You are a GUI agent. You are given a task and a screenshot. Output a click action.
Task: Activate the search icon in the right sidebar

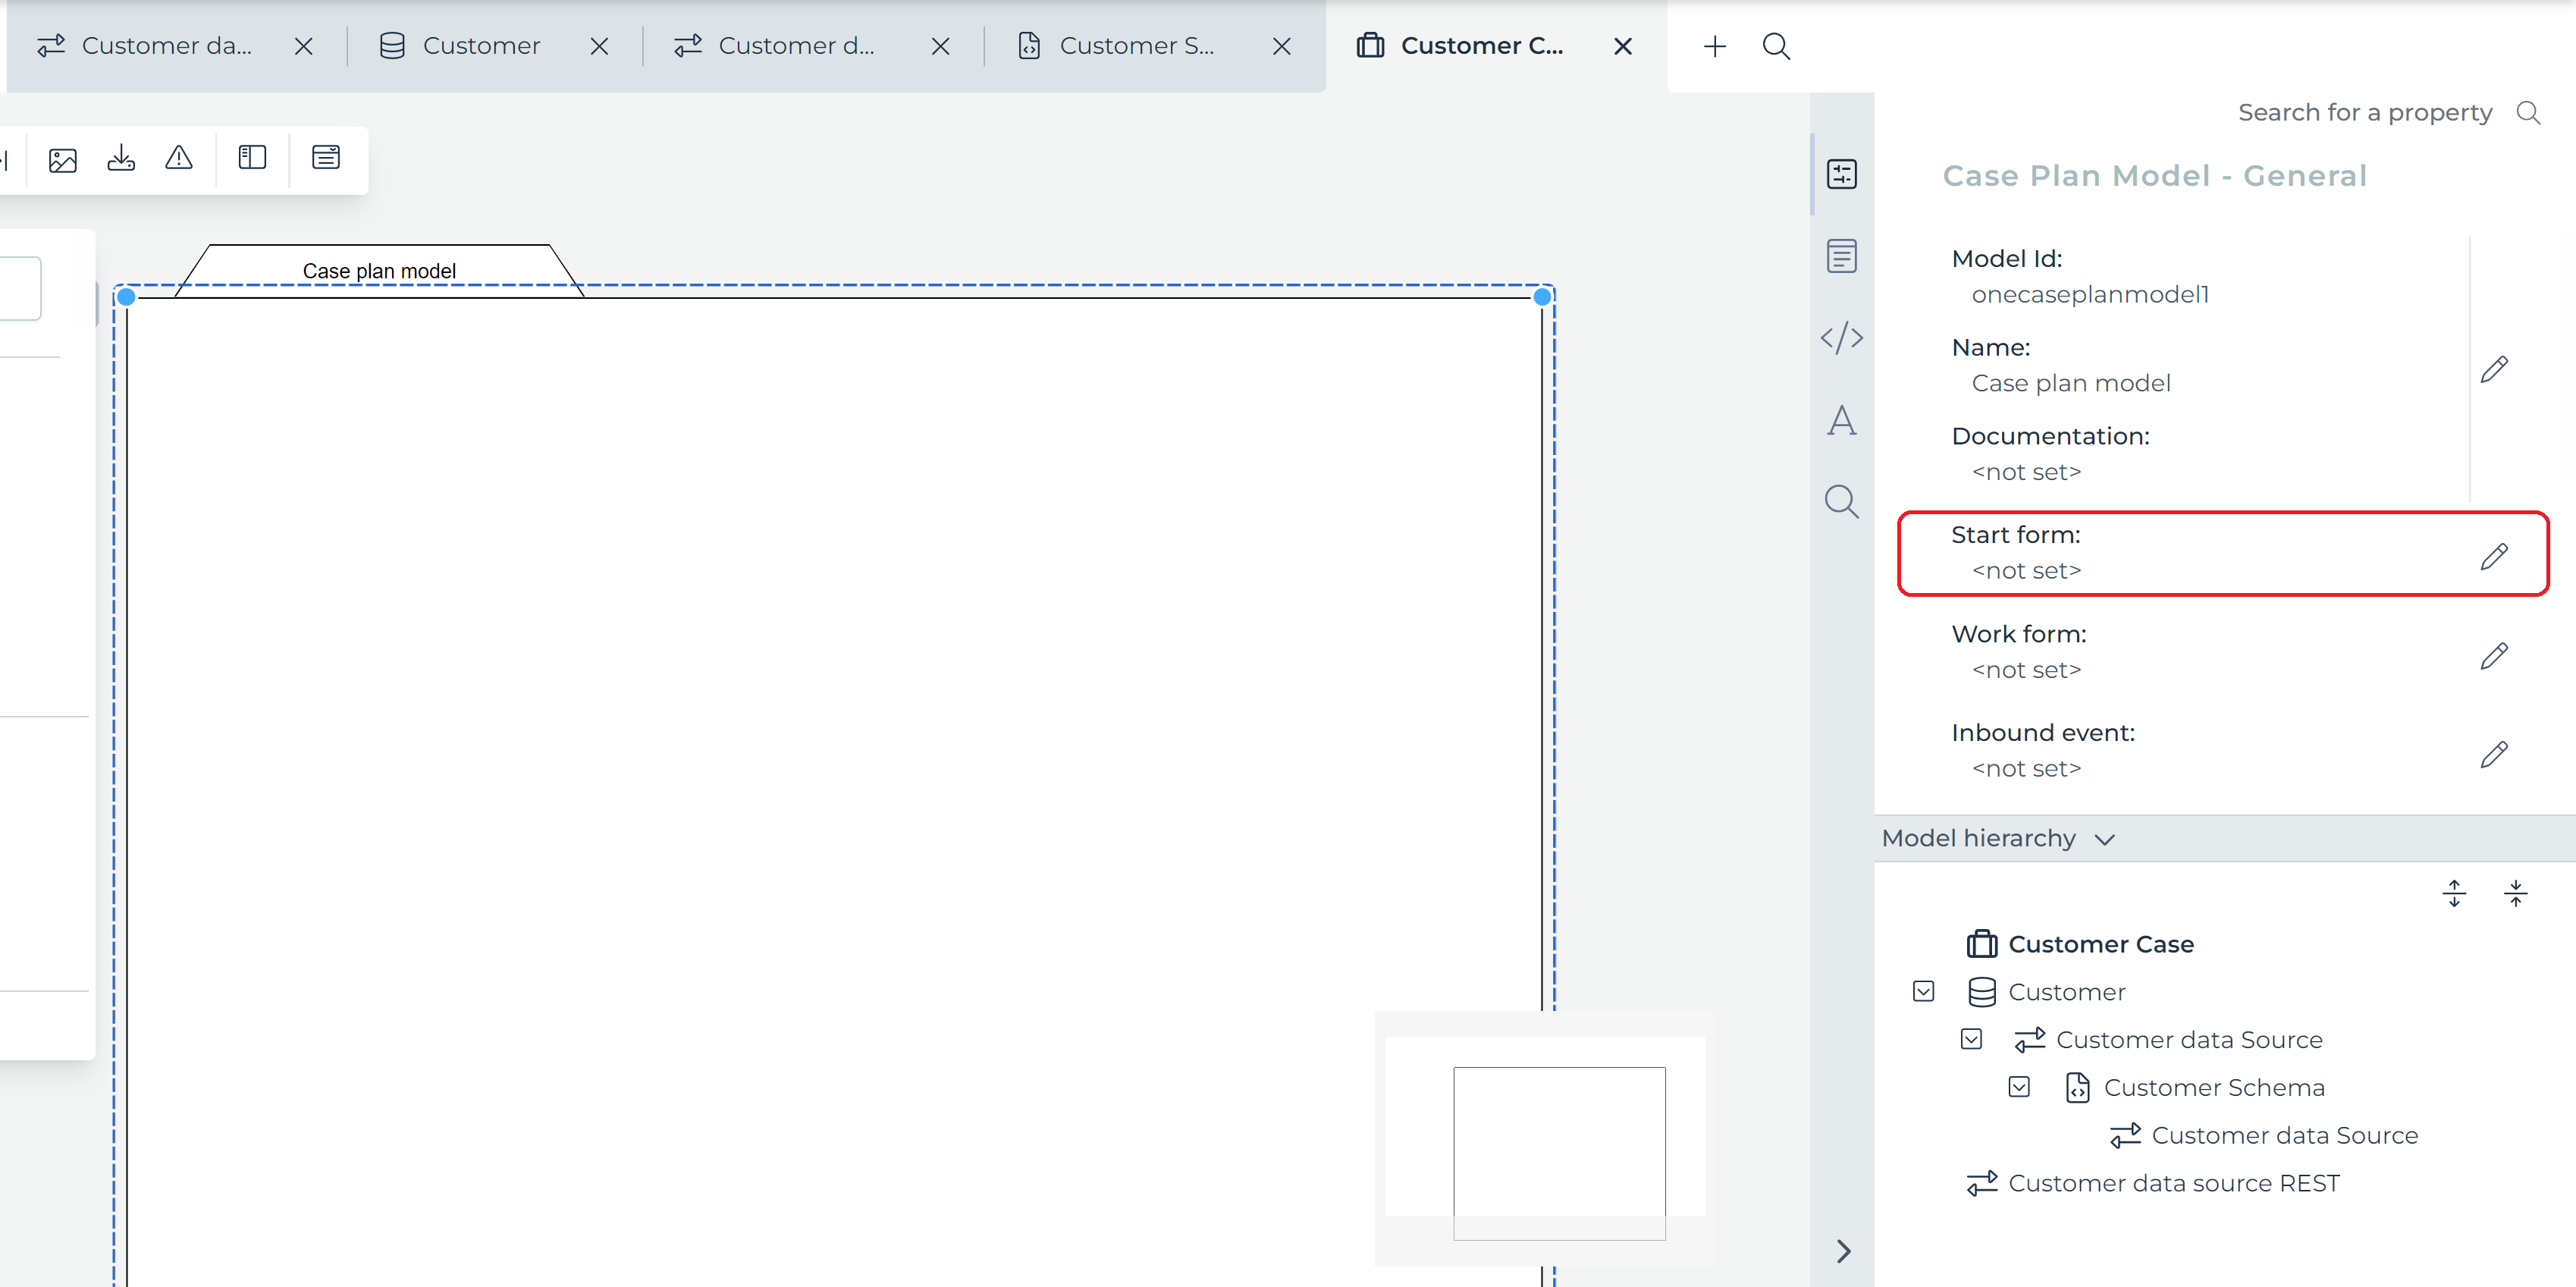[x=1841, y=502]
